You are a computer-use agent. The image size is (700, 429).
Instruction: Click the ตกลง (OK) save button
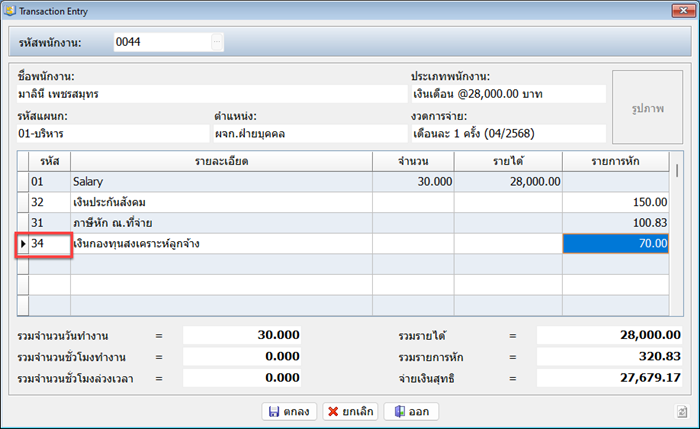(x=286, y=411)
